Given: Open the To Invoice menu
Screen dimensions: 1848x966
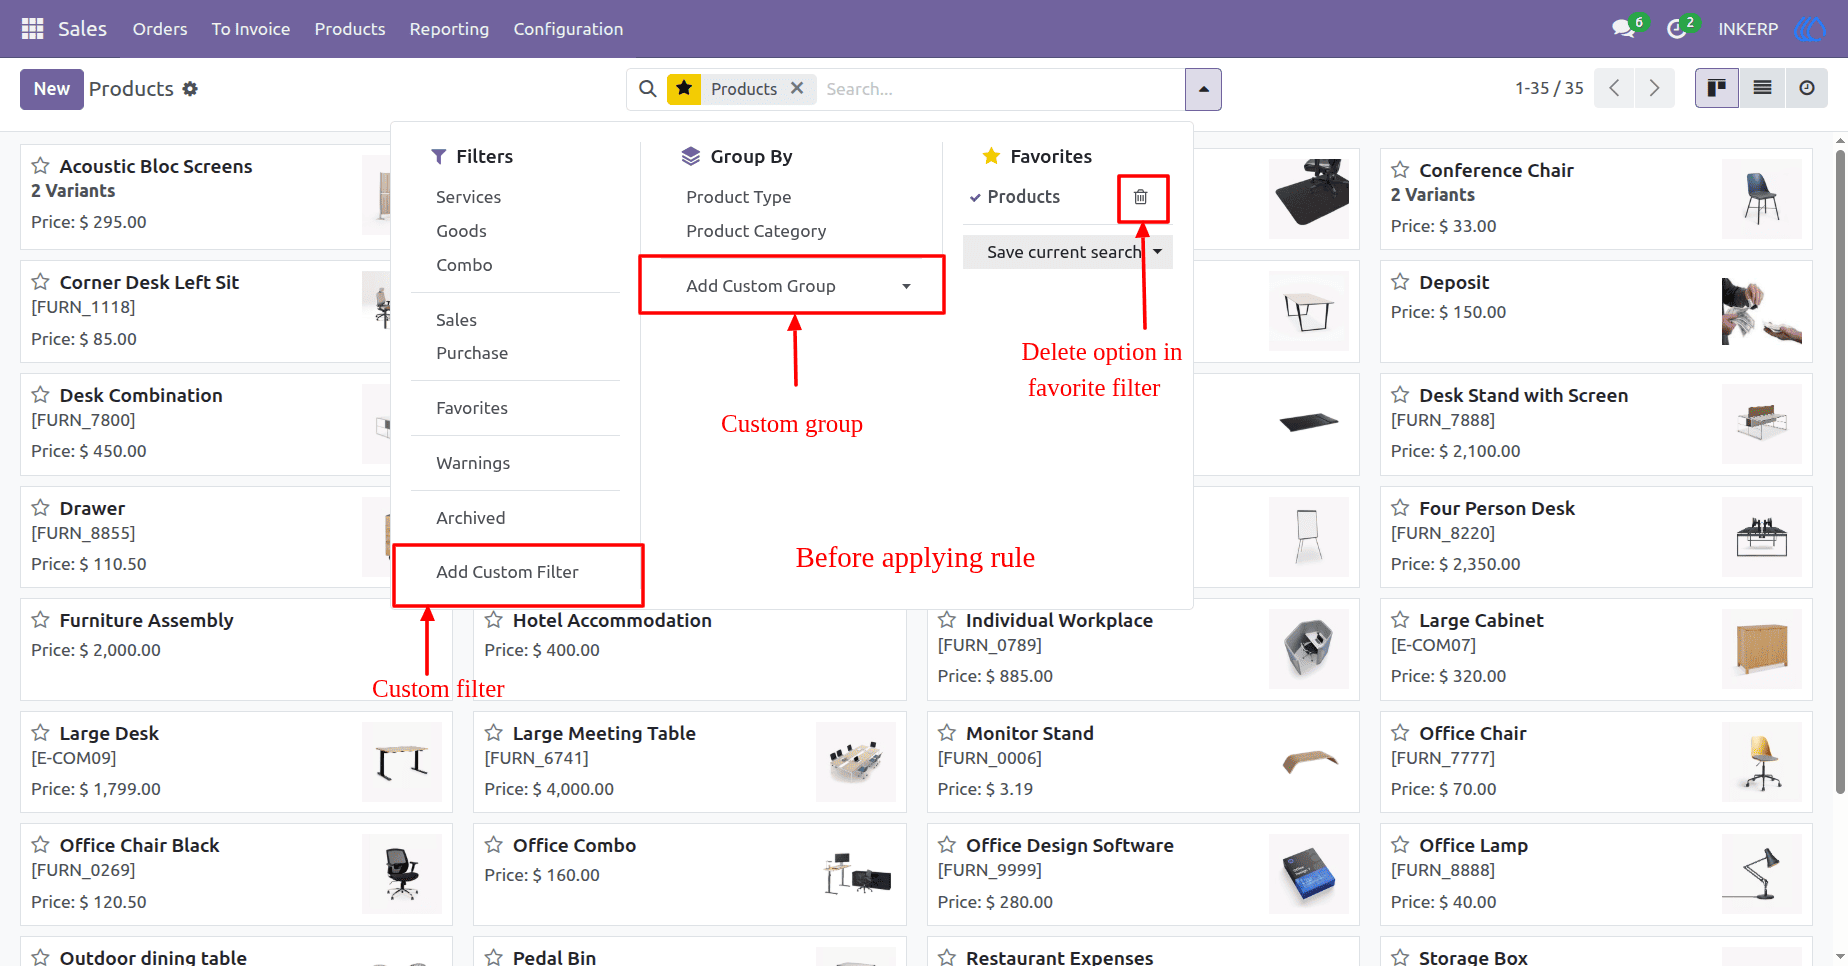Looking at the screenshot, I should pos(251,29).
